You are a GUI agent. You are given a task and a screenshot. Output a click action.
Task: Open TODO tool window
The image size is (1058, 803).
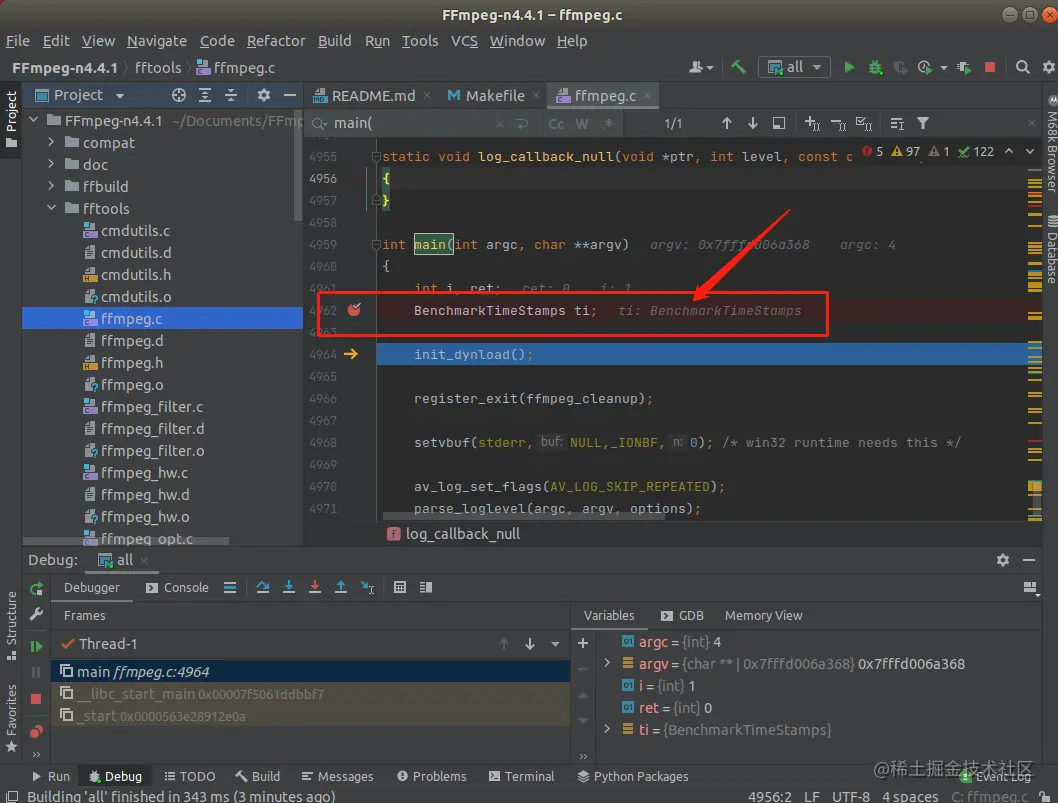tap(190, 776)
